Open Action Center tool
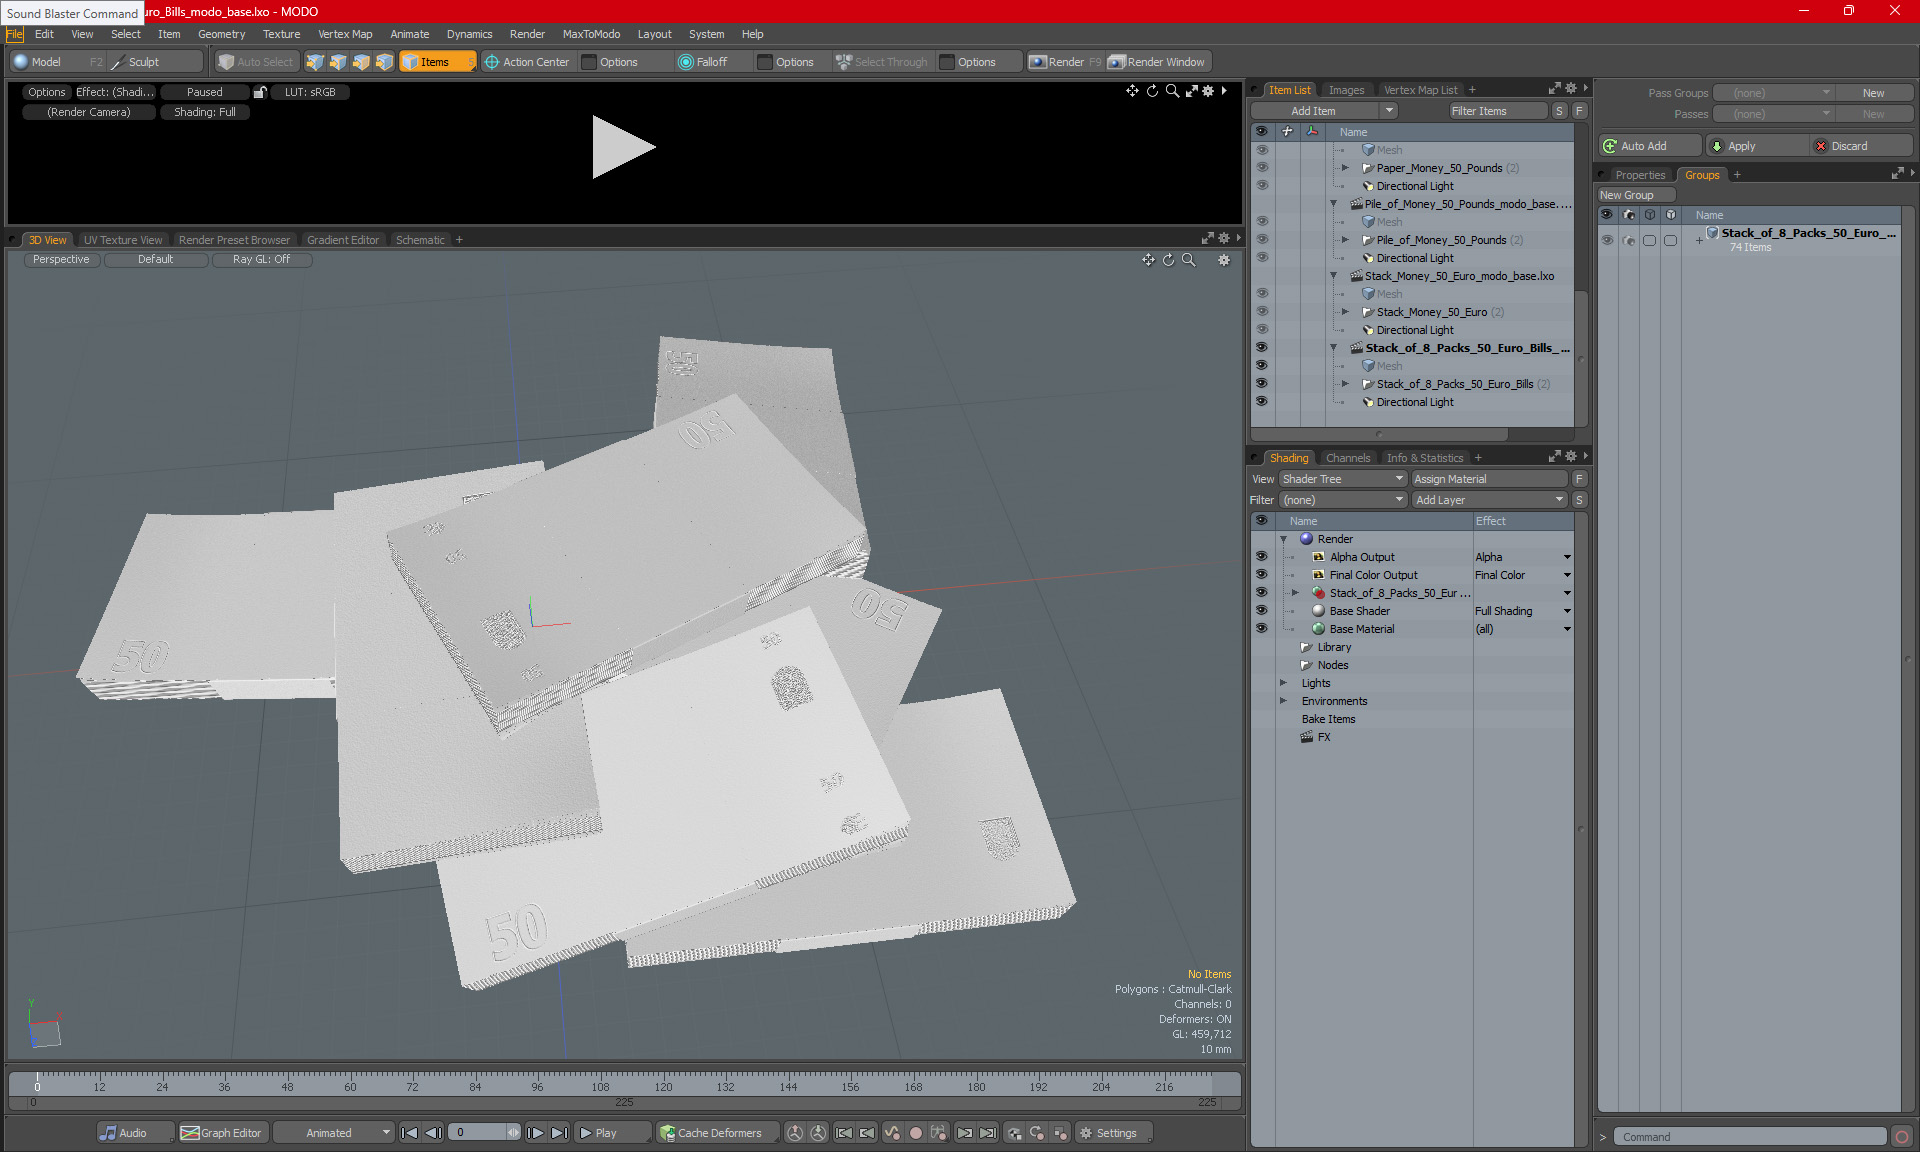This screenshot has height=1152, width=1920. point(527,62)
